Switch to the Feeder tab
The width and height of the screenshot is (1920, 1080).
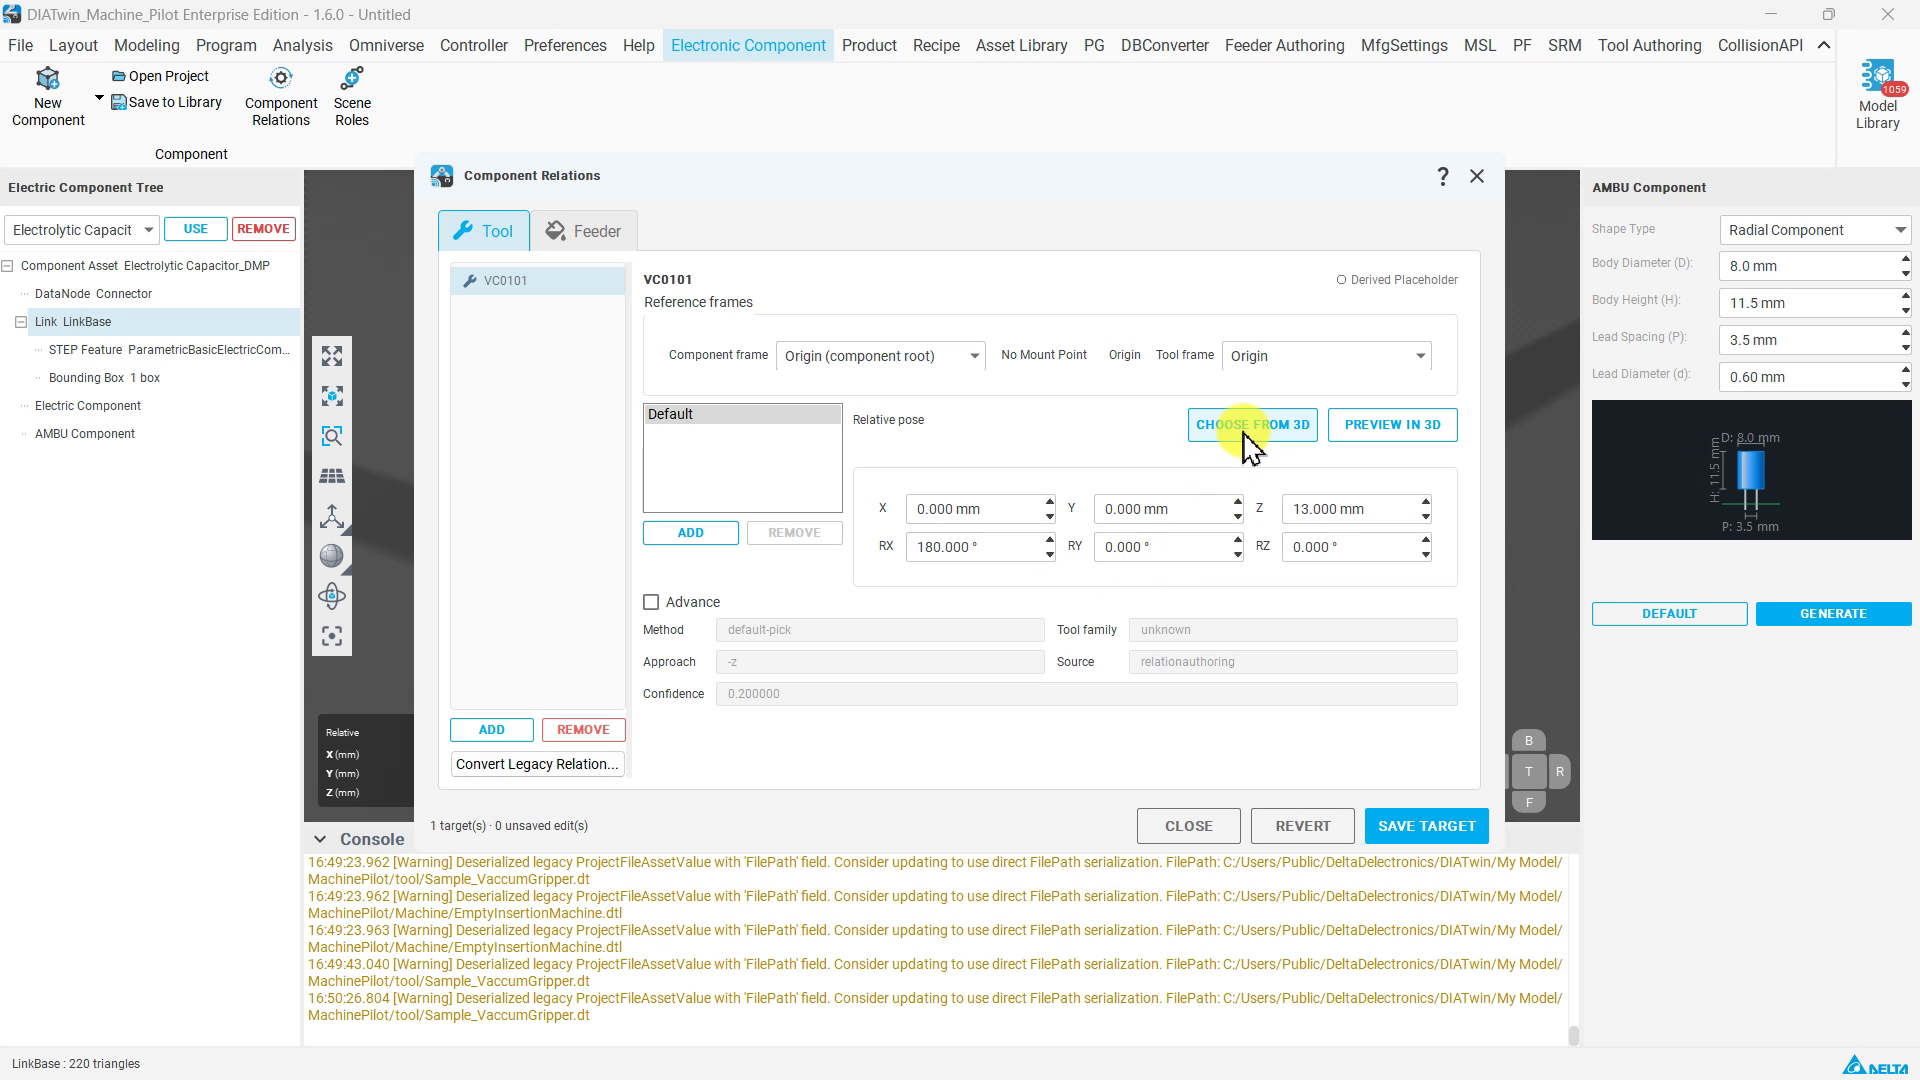pos(583,231)
